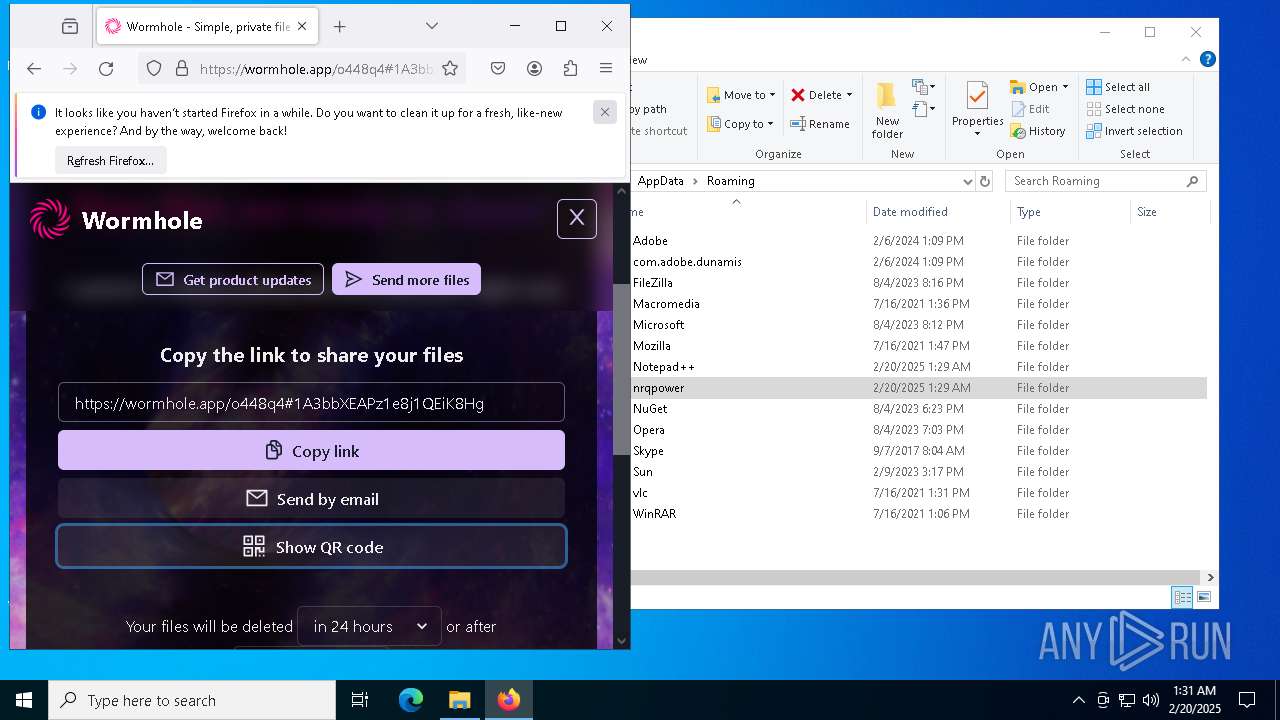The width and height of the screenshot is (1280, 720).
Task: Click the tracking protection shield icon
Action: (x=154, y=68)
